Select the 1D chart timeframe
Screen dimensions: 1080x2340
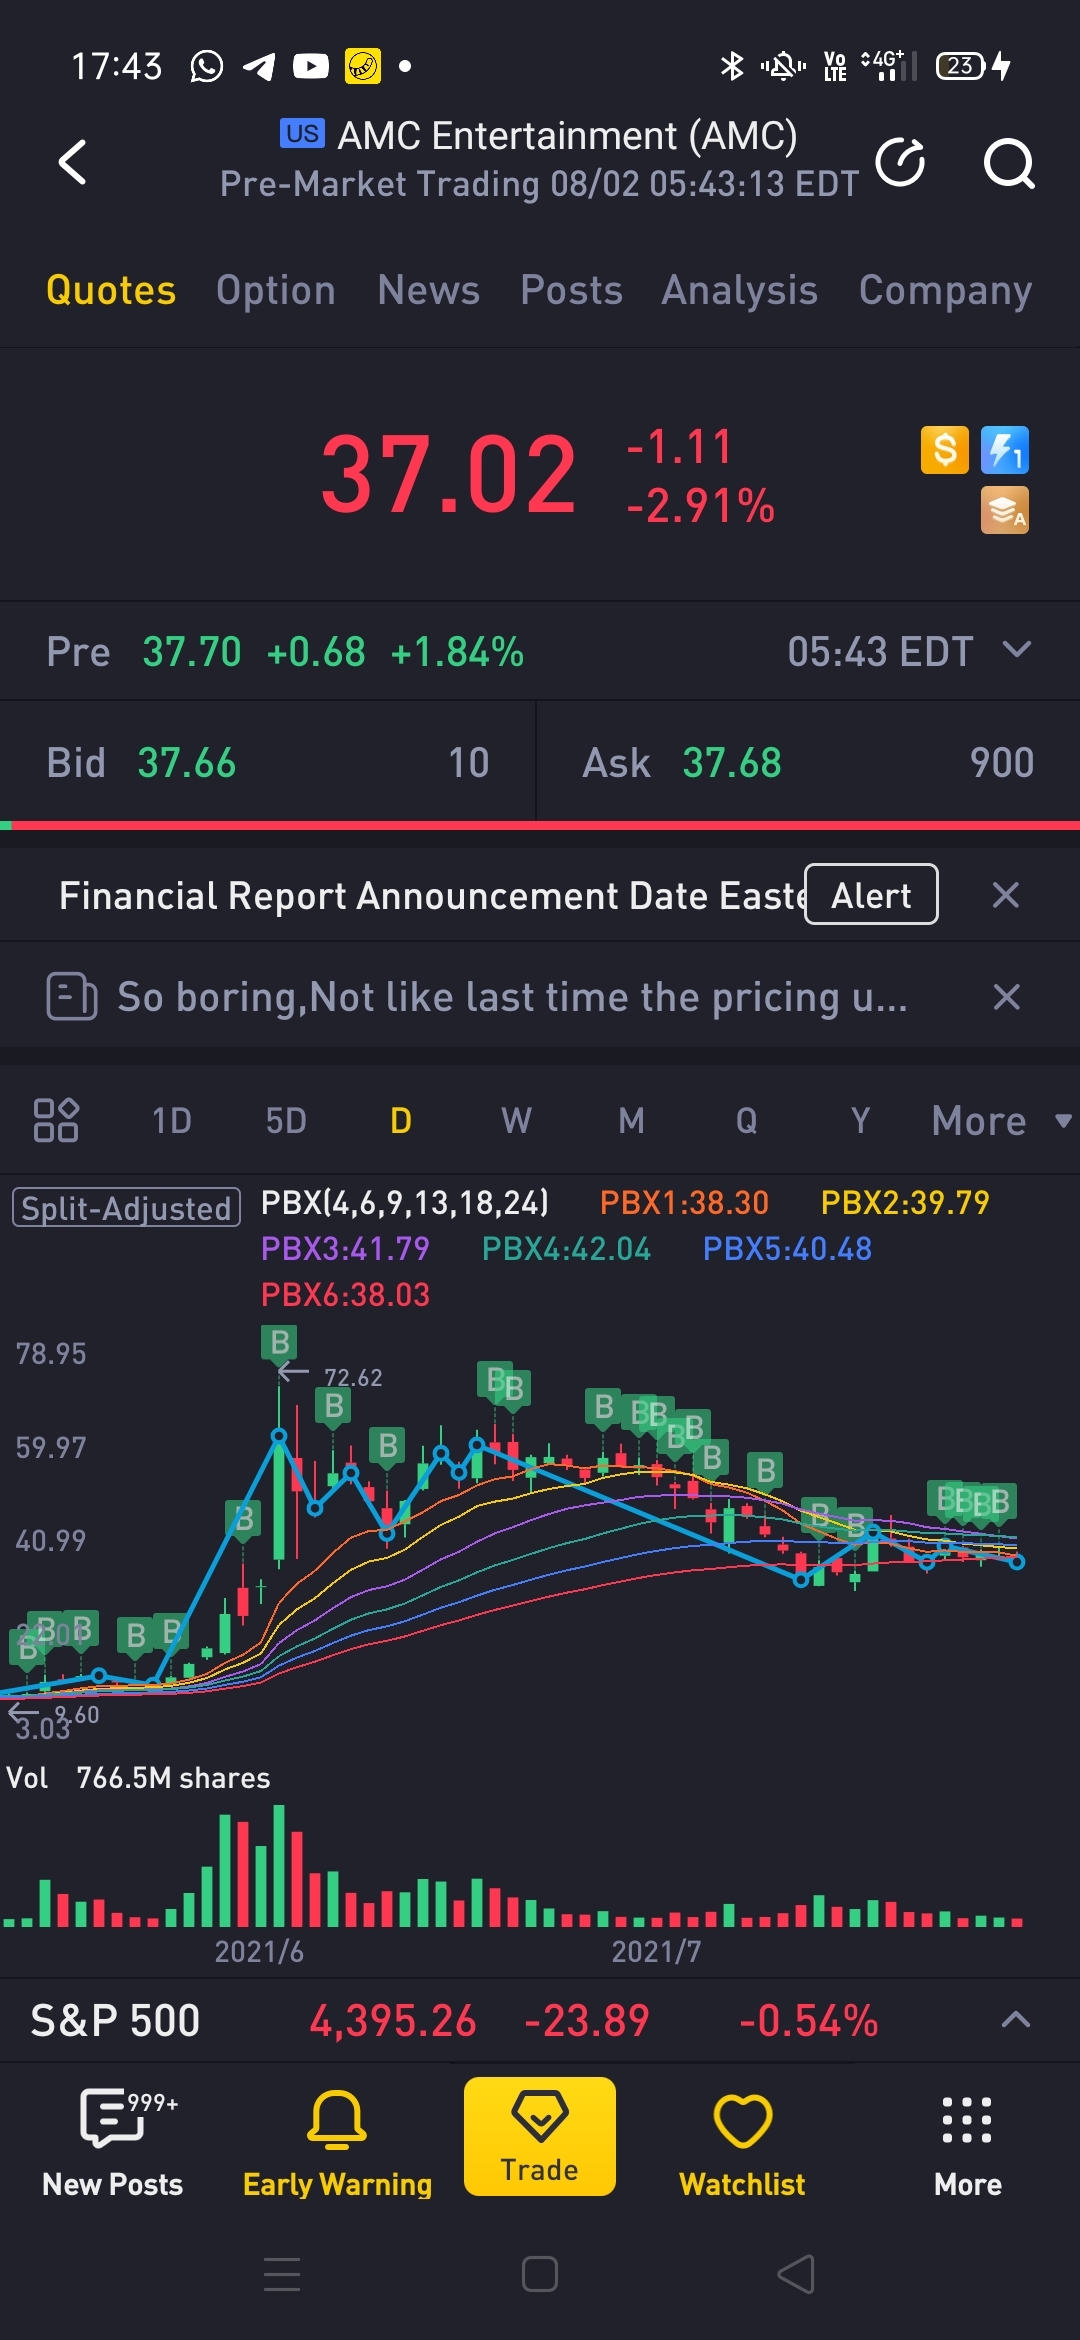tap(171, 1121)
